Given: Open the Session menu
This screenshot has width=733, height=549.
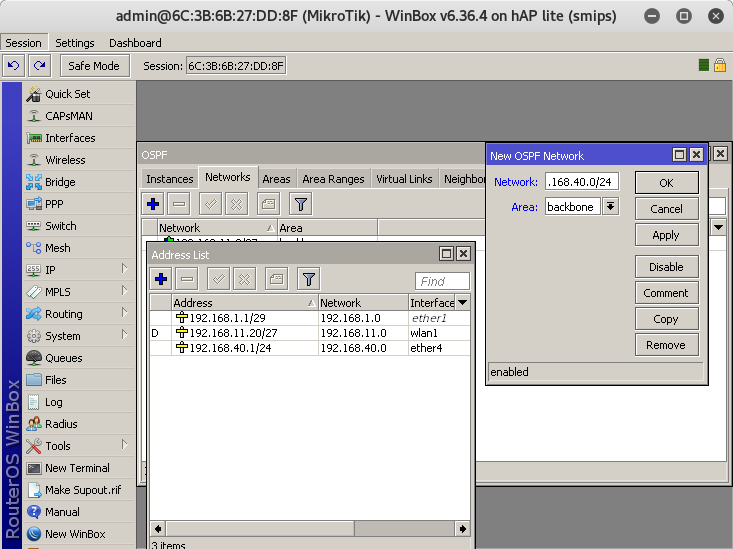Looking at the screenshot, I should click(23, 43).
